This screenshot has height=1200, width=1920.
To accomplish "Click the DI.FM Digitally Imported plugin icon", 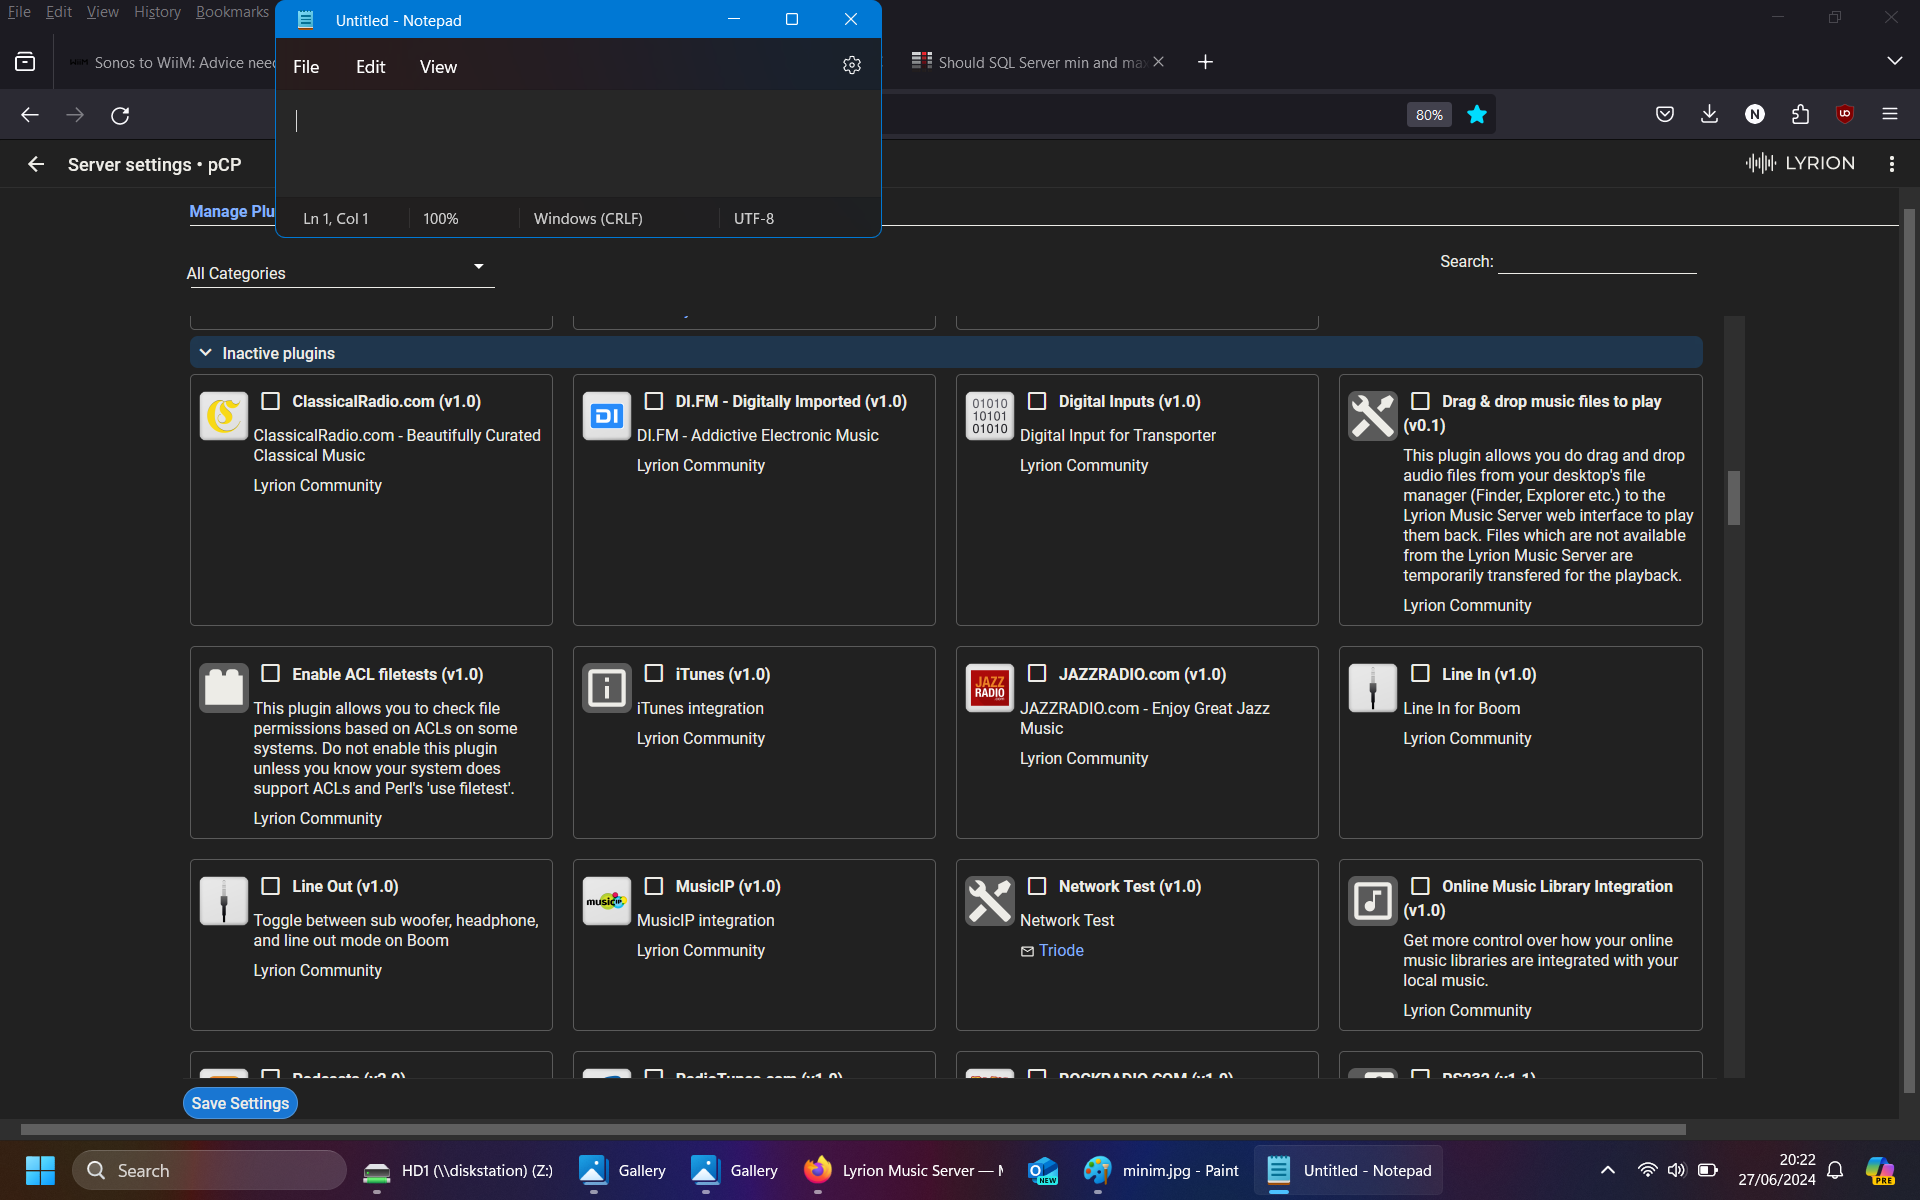I will (607, 416).
